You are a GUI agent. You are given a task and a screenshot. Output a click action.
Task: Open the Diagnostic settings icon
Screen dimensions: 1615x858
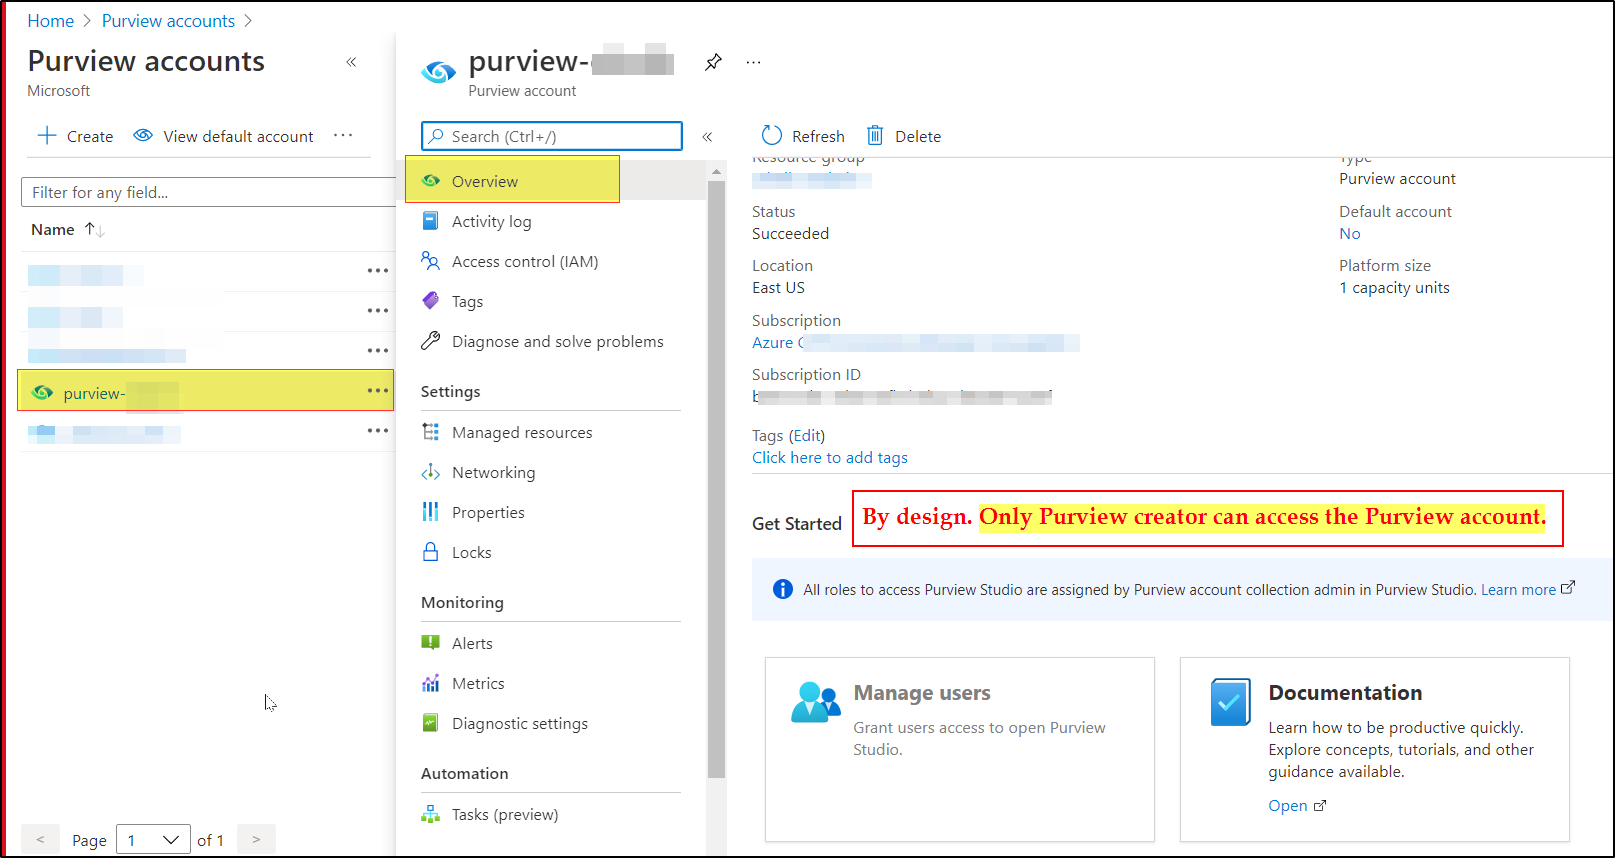tap(431, 723)
